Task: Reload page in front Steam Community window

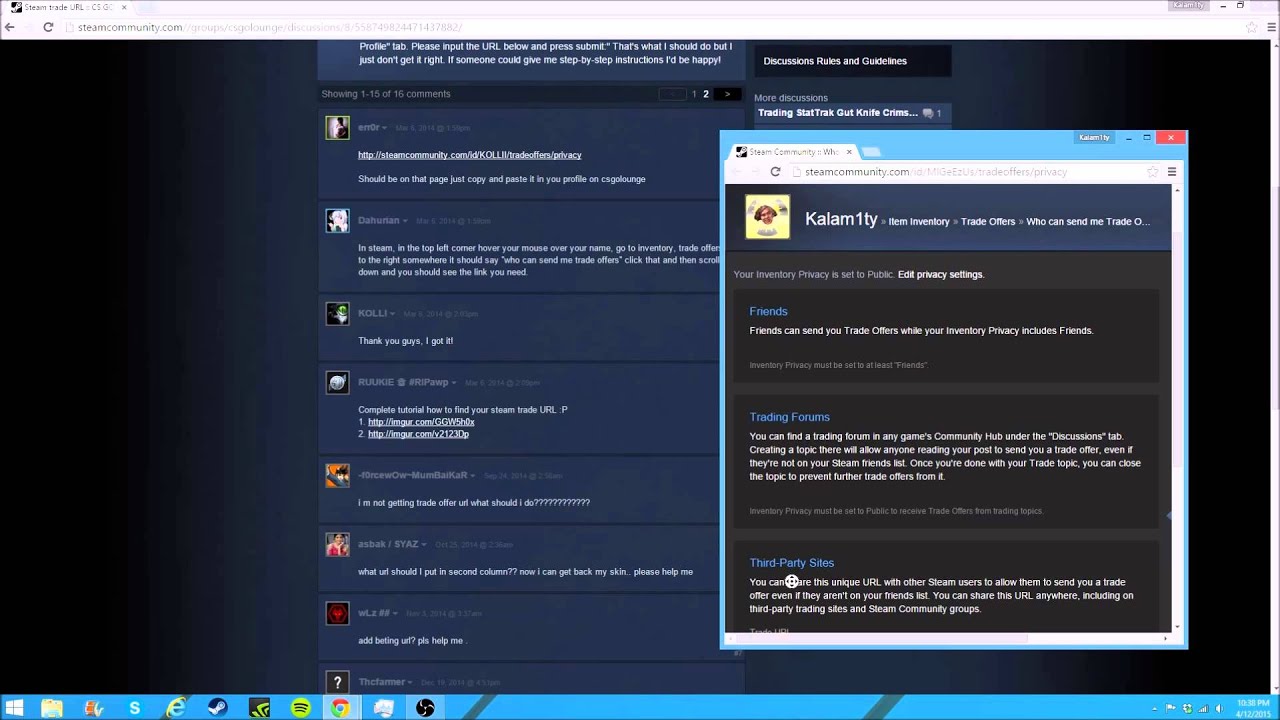Action: click(775, 172)
